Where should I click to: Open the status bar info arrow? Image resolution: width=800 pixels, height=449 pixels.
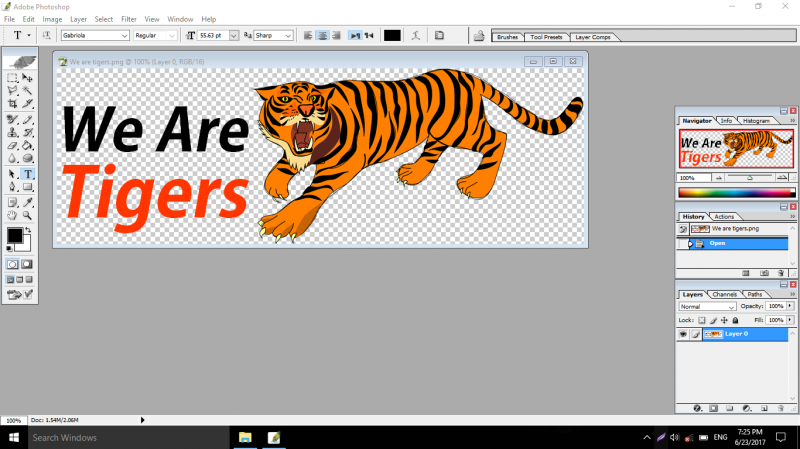[142, 420]
